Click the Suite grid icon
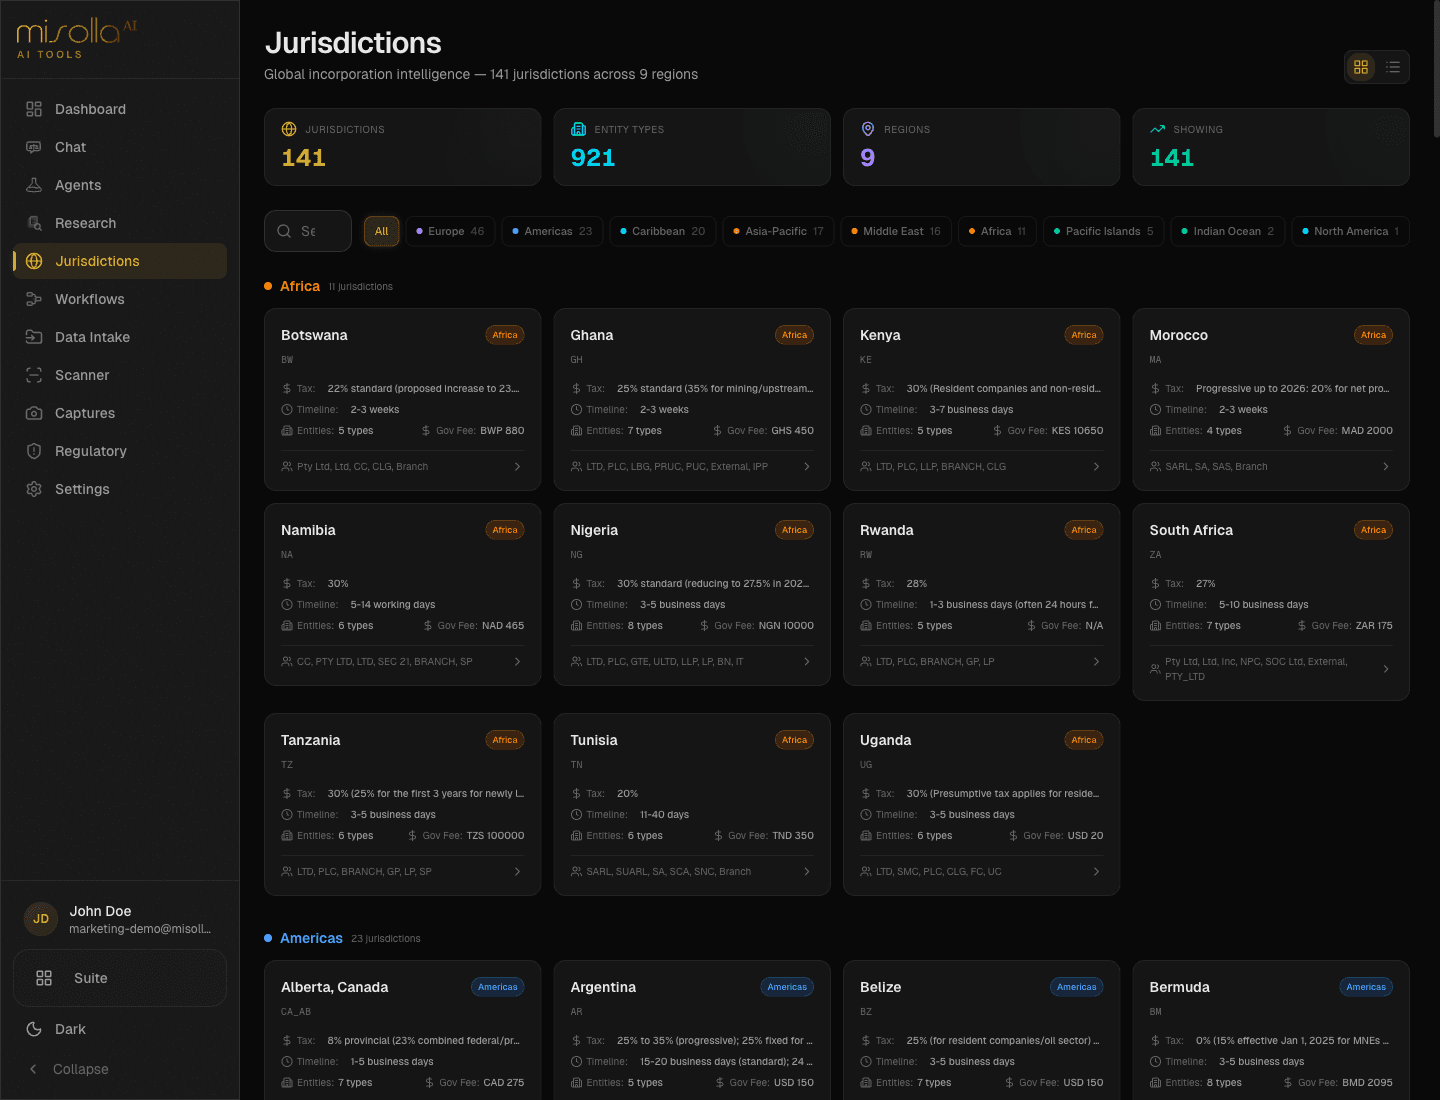Viewport: 1440px width, 1100px height. click(x=44, y=978)
